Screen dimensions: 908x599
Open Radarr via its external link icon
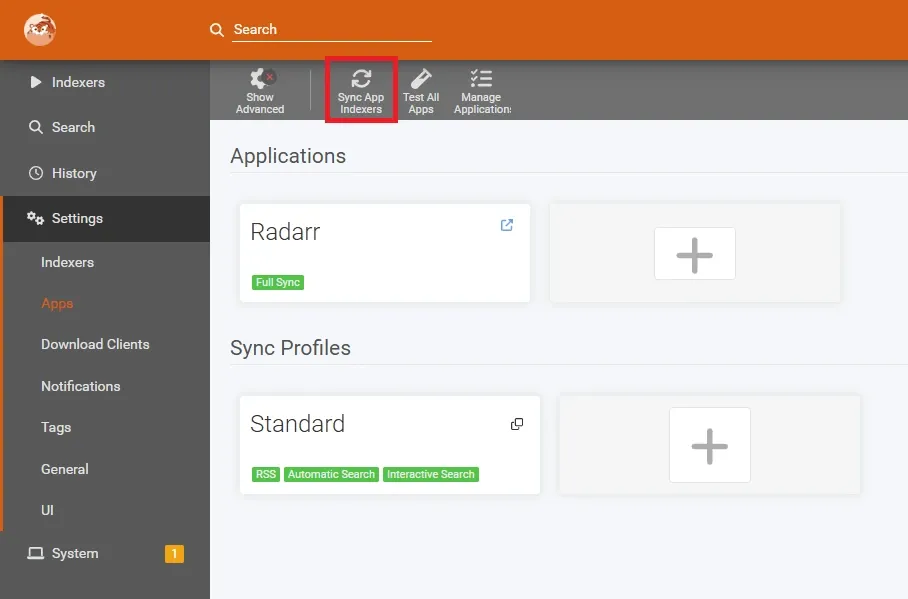pos(506,224)
